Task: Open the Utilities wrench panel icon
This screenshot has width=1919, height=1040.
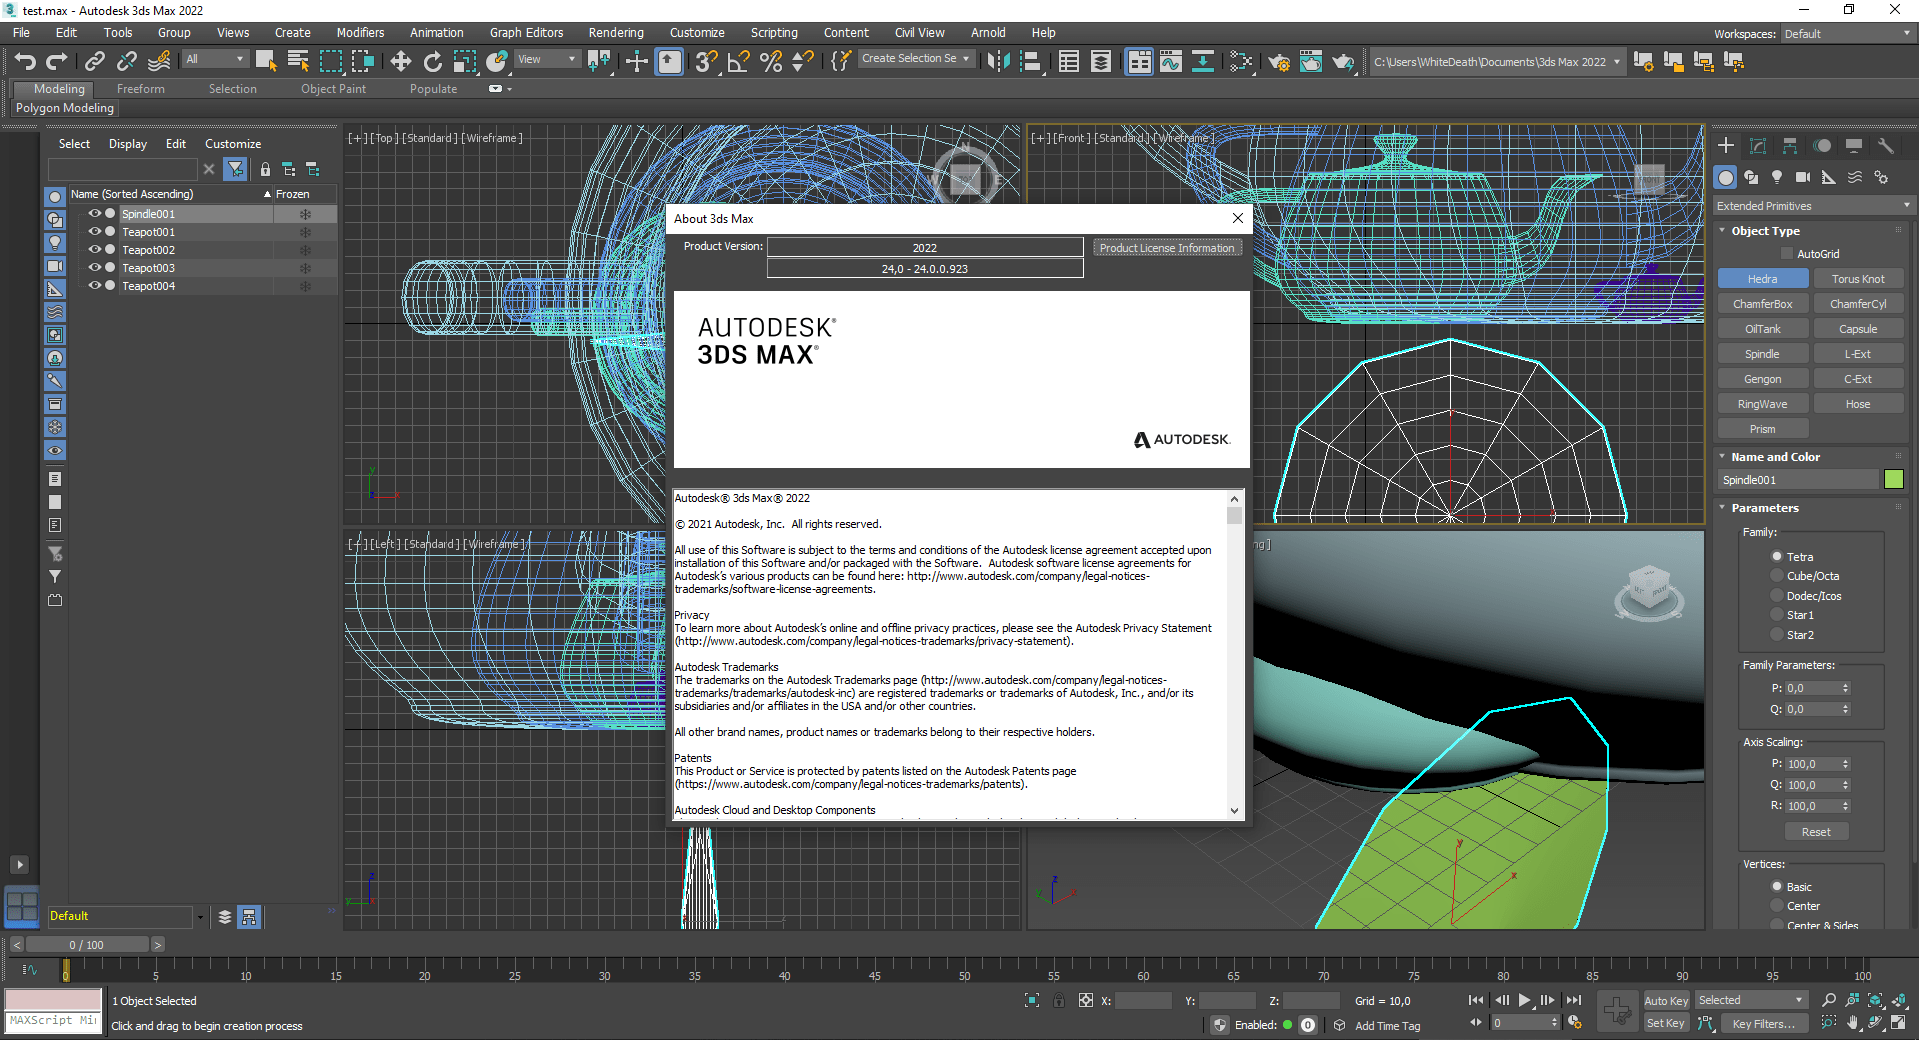Action: tap(1886, 146)
